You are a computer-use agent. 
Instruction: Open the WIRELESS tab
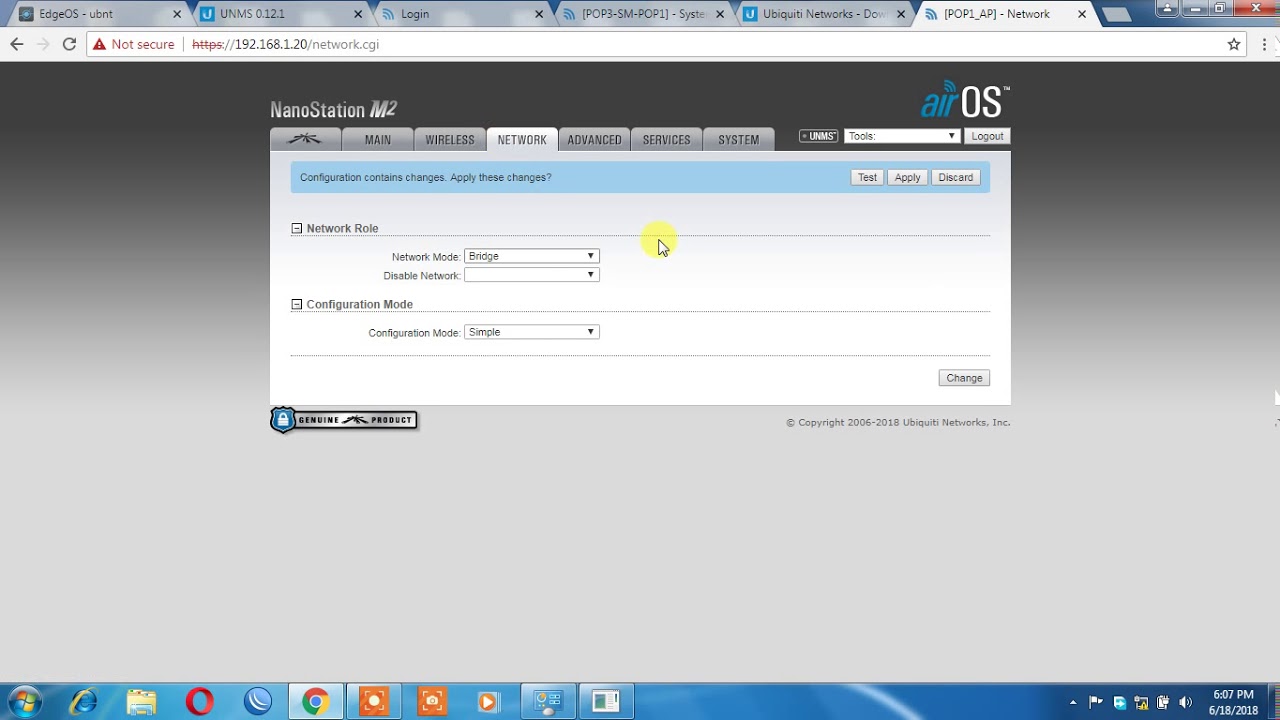click(x=450, y=140)
